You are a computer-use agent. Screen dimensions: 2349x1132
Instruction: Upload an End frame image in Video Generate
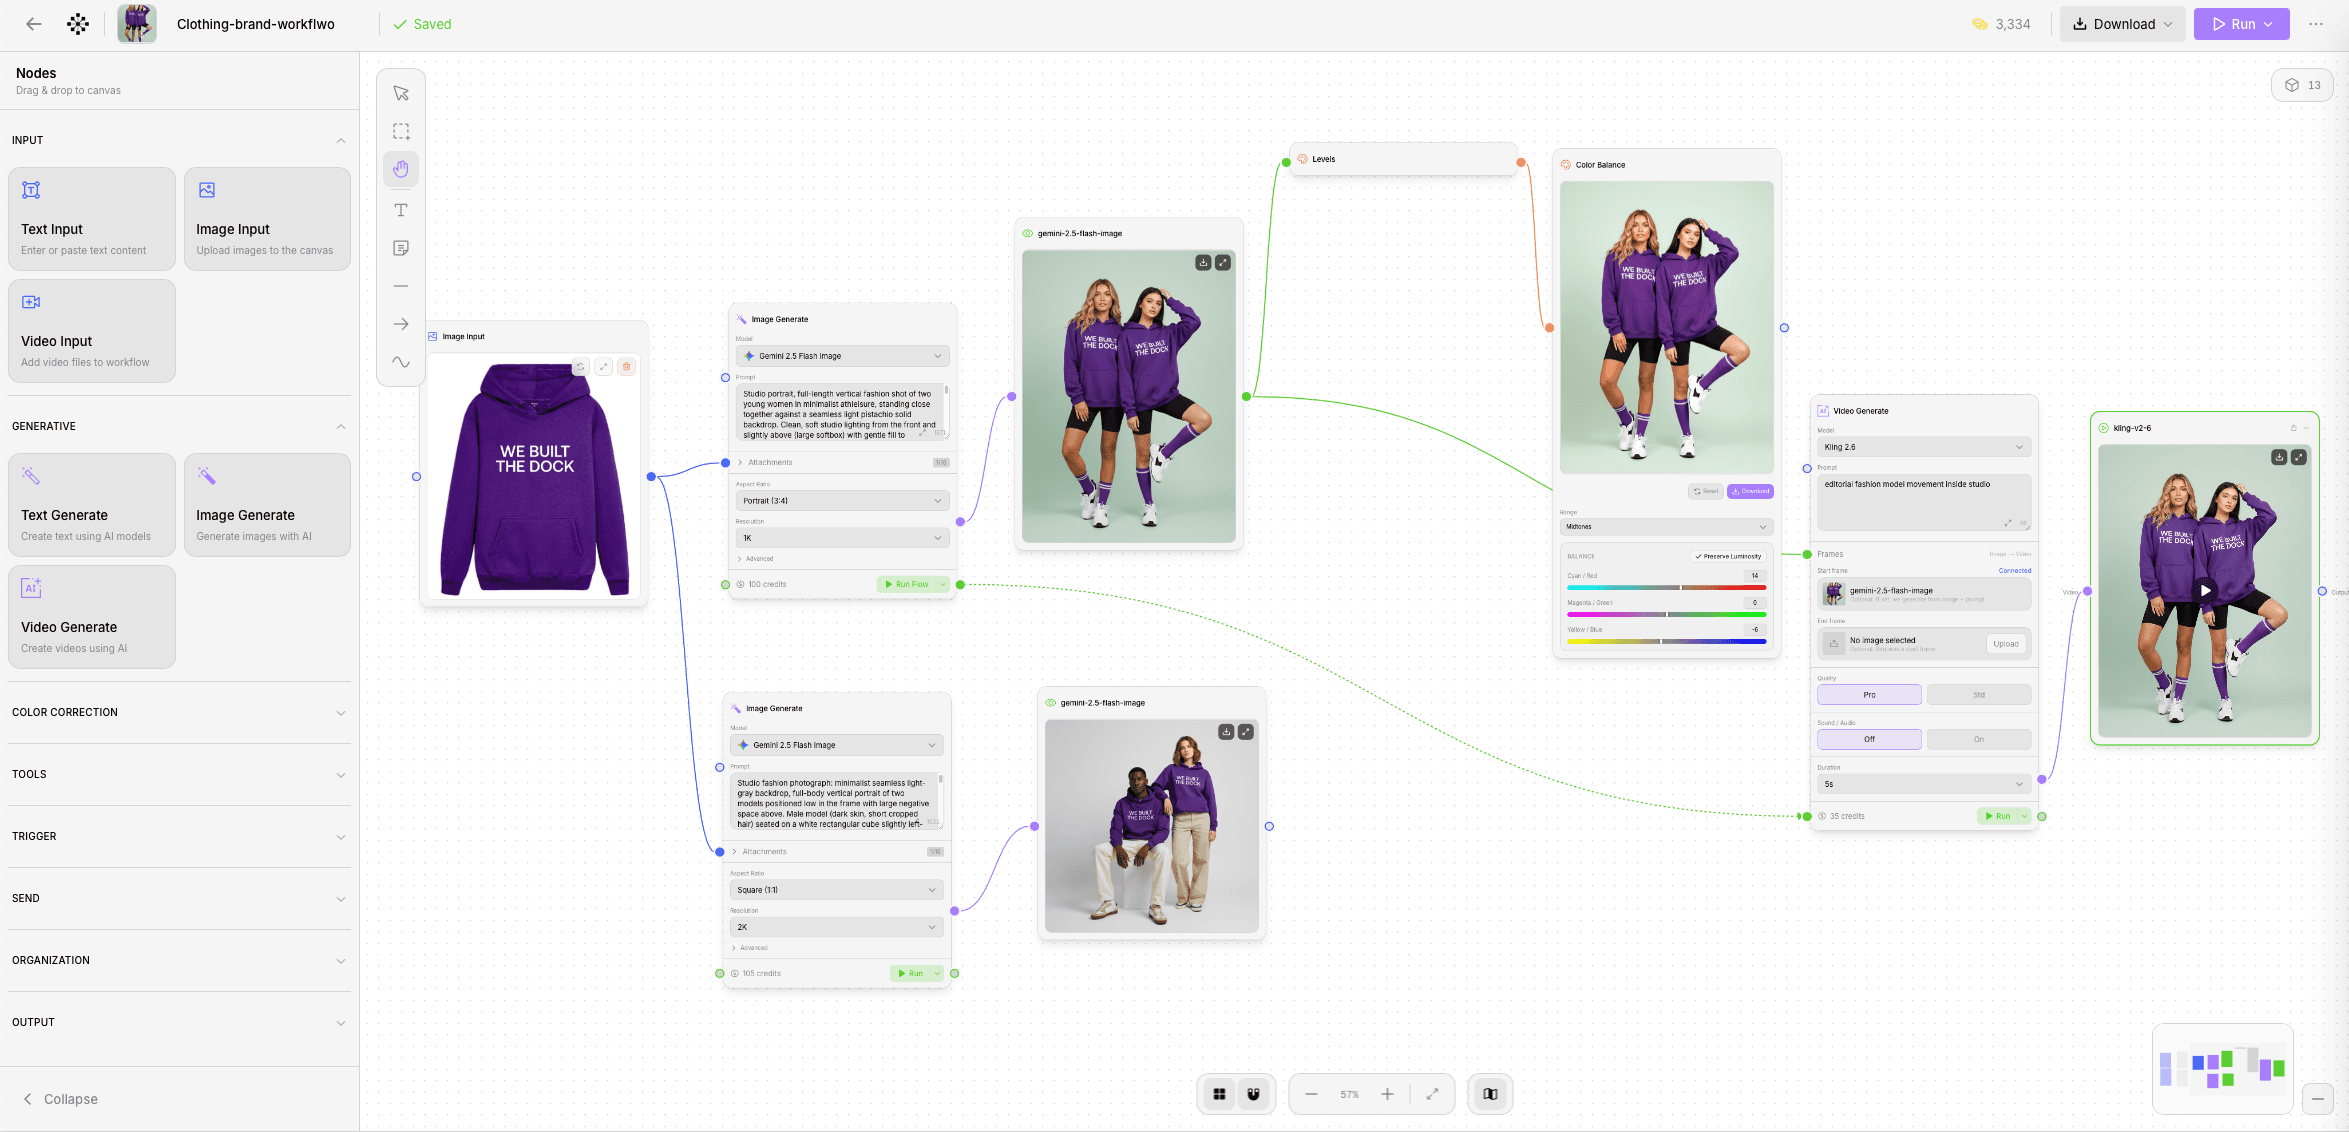[x=2007, y=643]
